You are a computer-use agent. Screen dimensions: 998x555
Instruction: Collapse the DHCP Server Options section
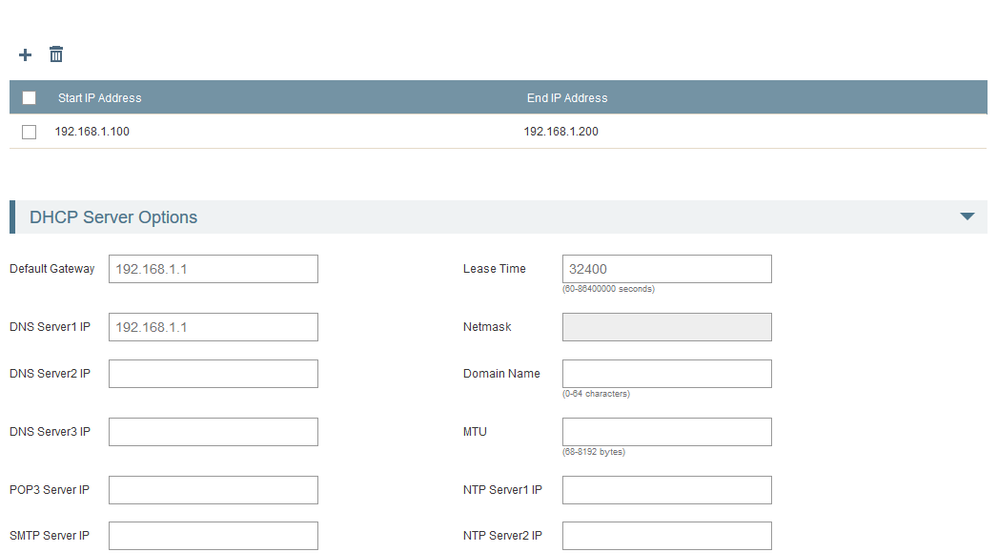click(966, 217)
